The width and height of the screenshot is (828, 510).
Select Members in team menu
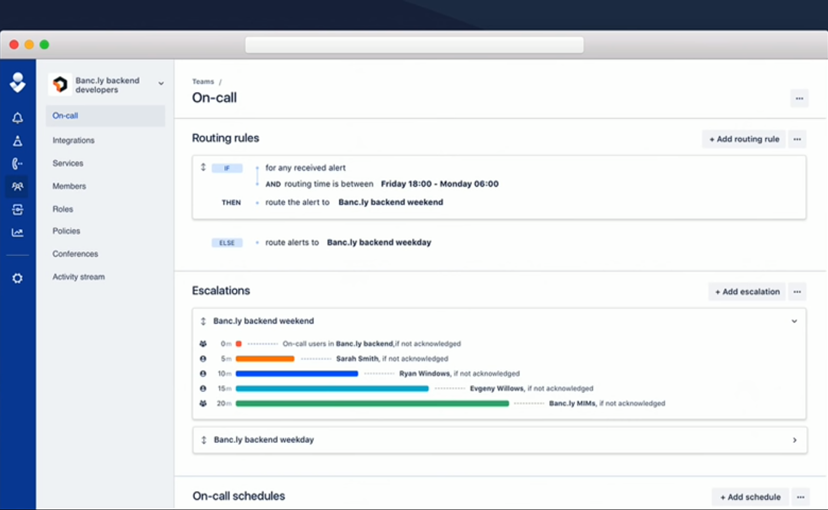tap(69, 186)
